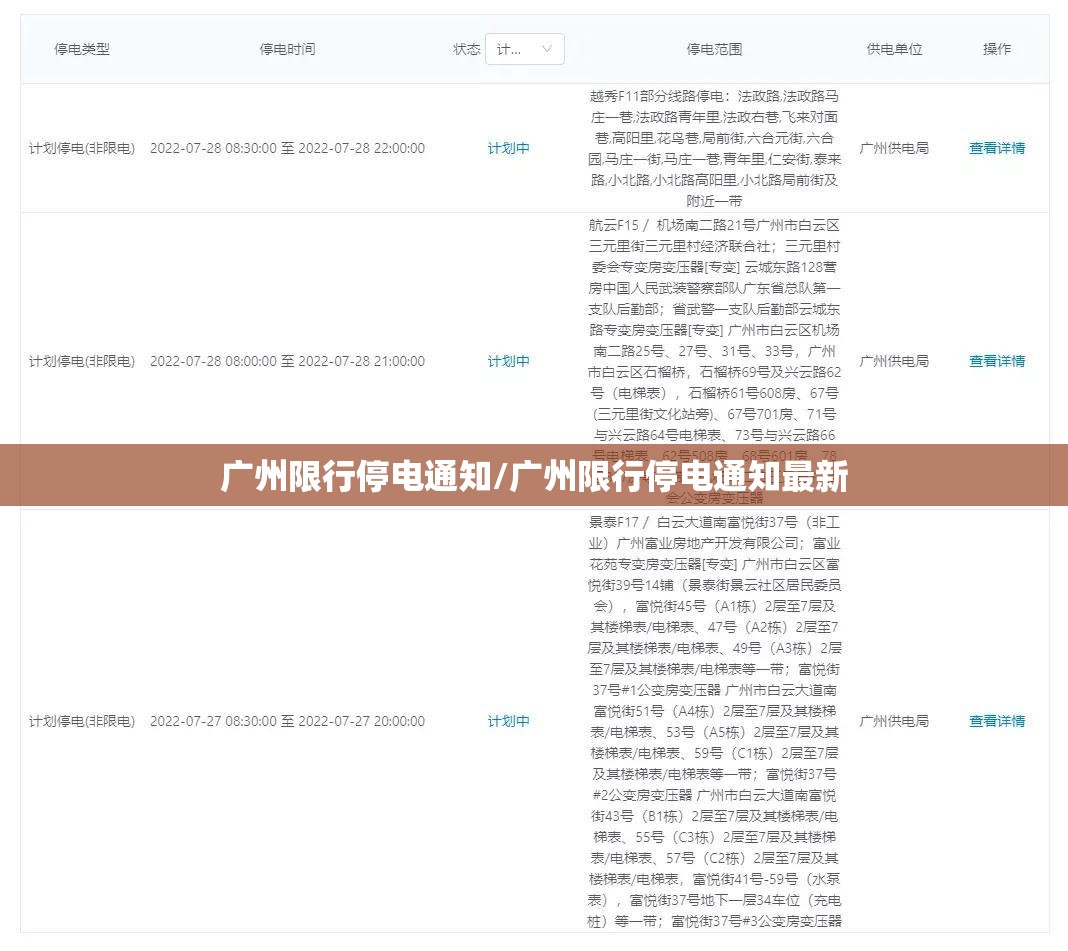Click 计划中 status in the 航云F15 row
Screen dimensions: 1068x951
coord(508,361)
